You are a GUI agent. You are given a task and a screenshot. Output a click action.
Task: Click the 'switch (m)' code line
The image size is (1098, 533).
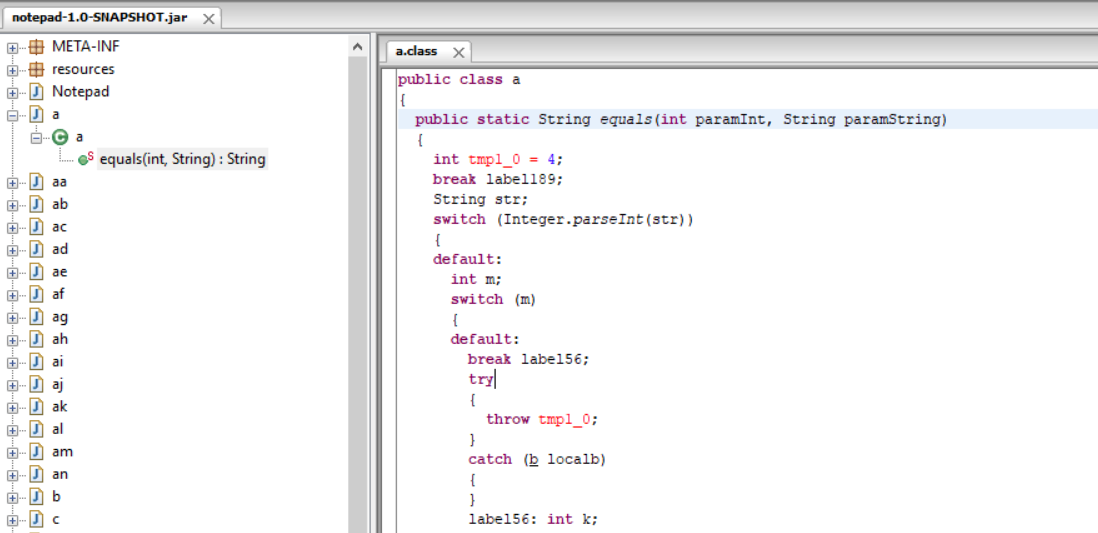494,299
